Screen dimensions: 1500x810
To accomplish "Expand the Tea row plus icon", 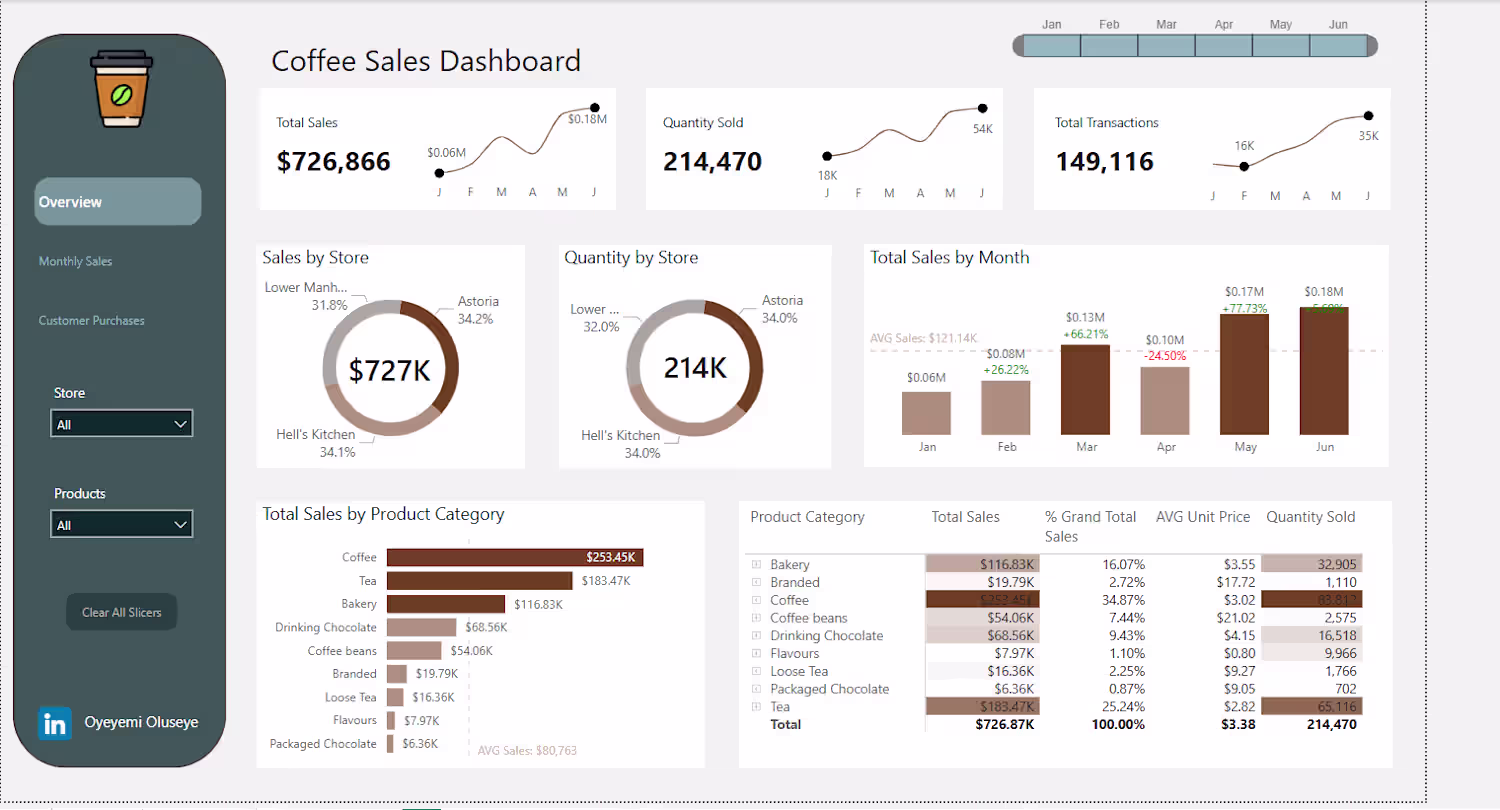I will point(756,707).
